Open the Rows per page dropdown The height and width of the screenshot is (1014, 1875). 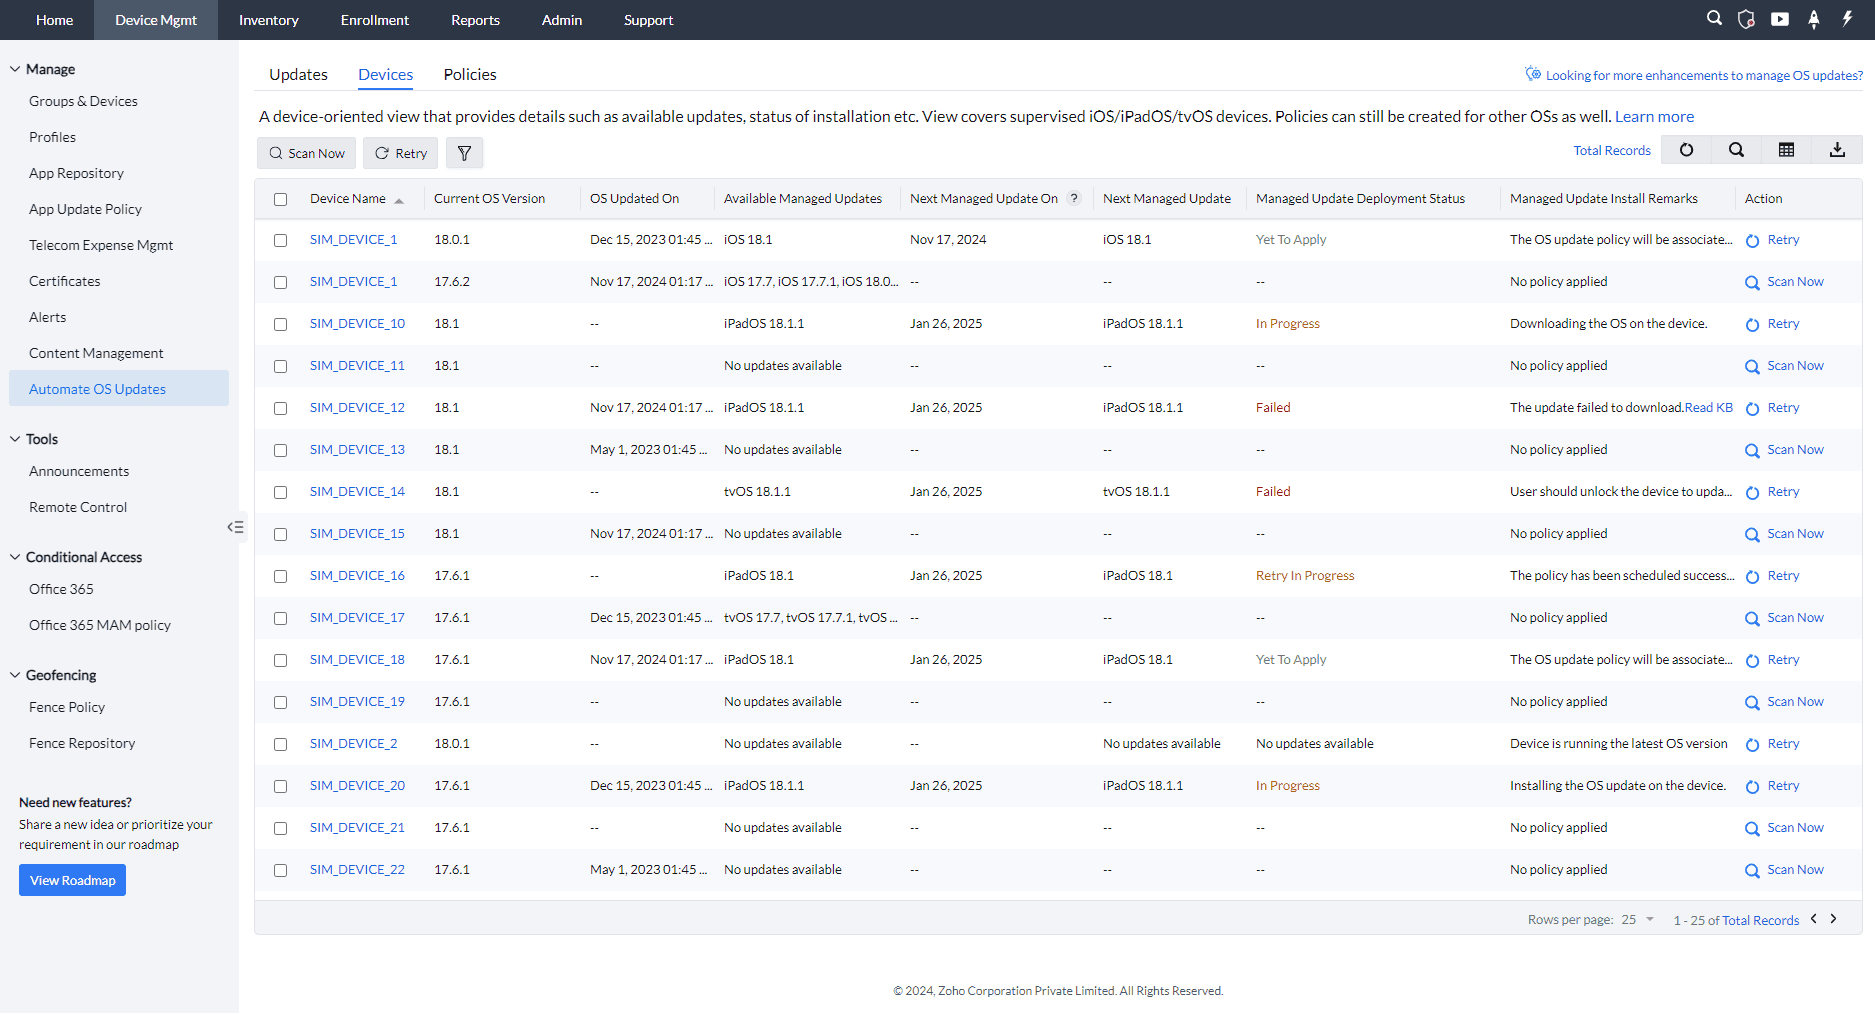point(1637,919)
